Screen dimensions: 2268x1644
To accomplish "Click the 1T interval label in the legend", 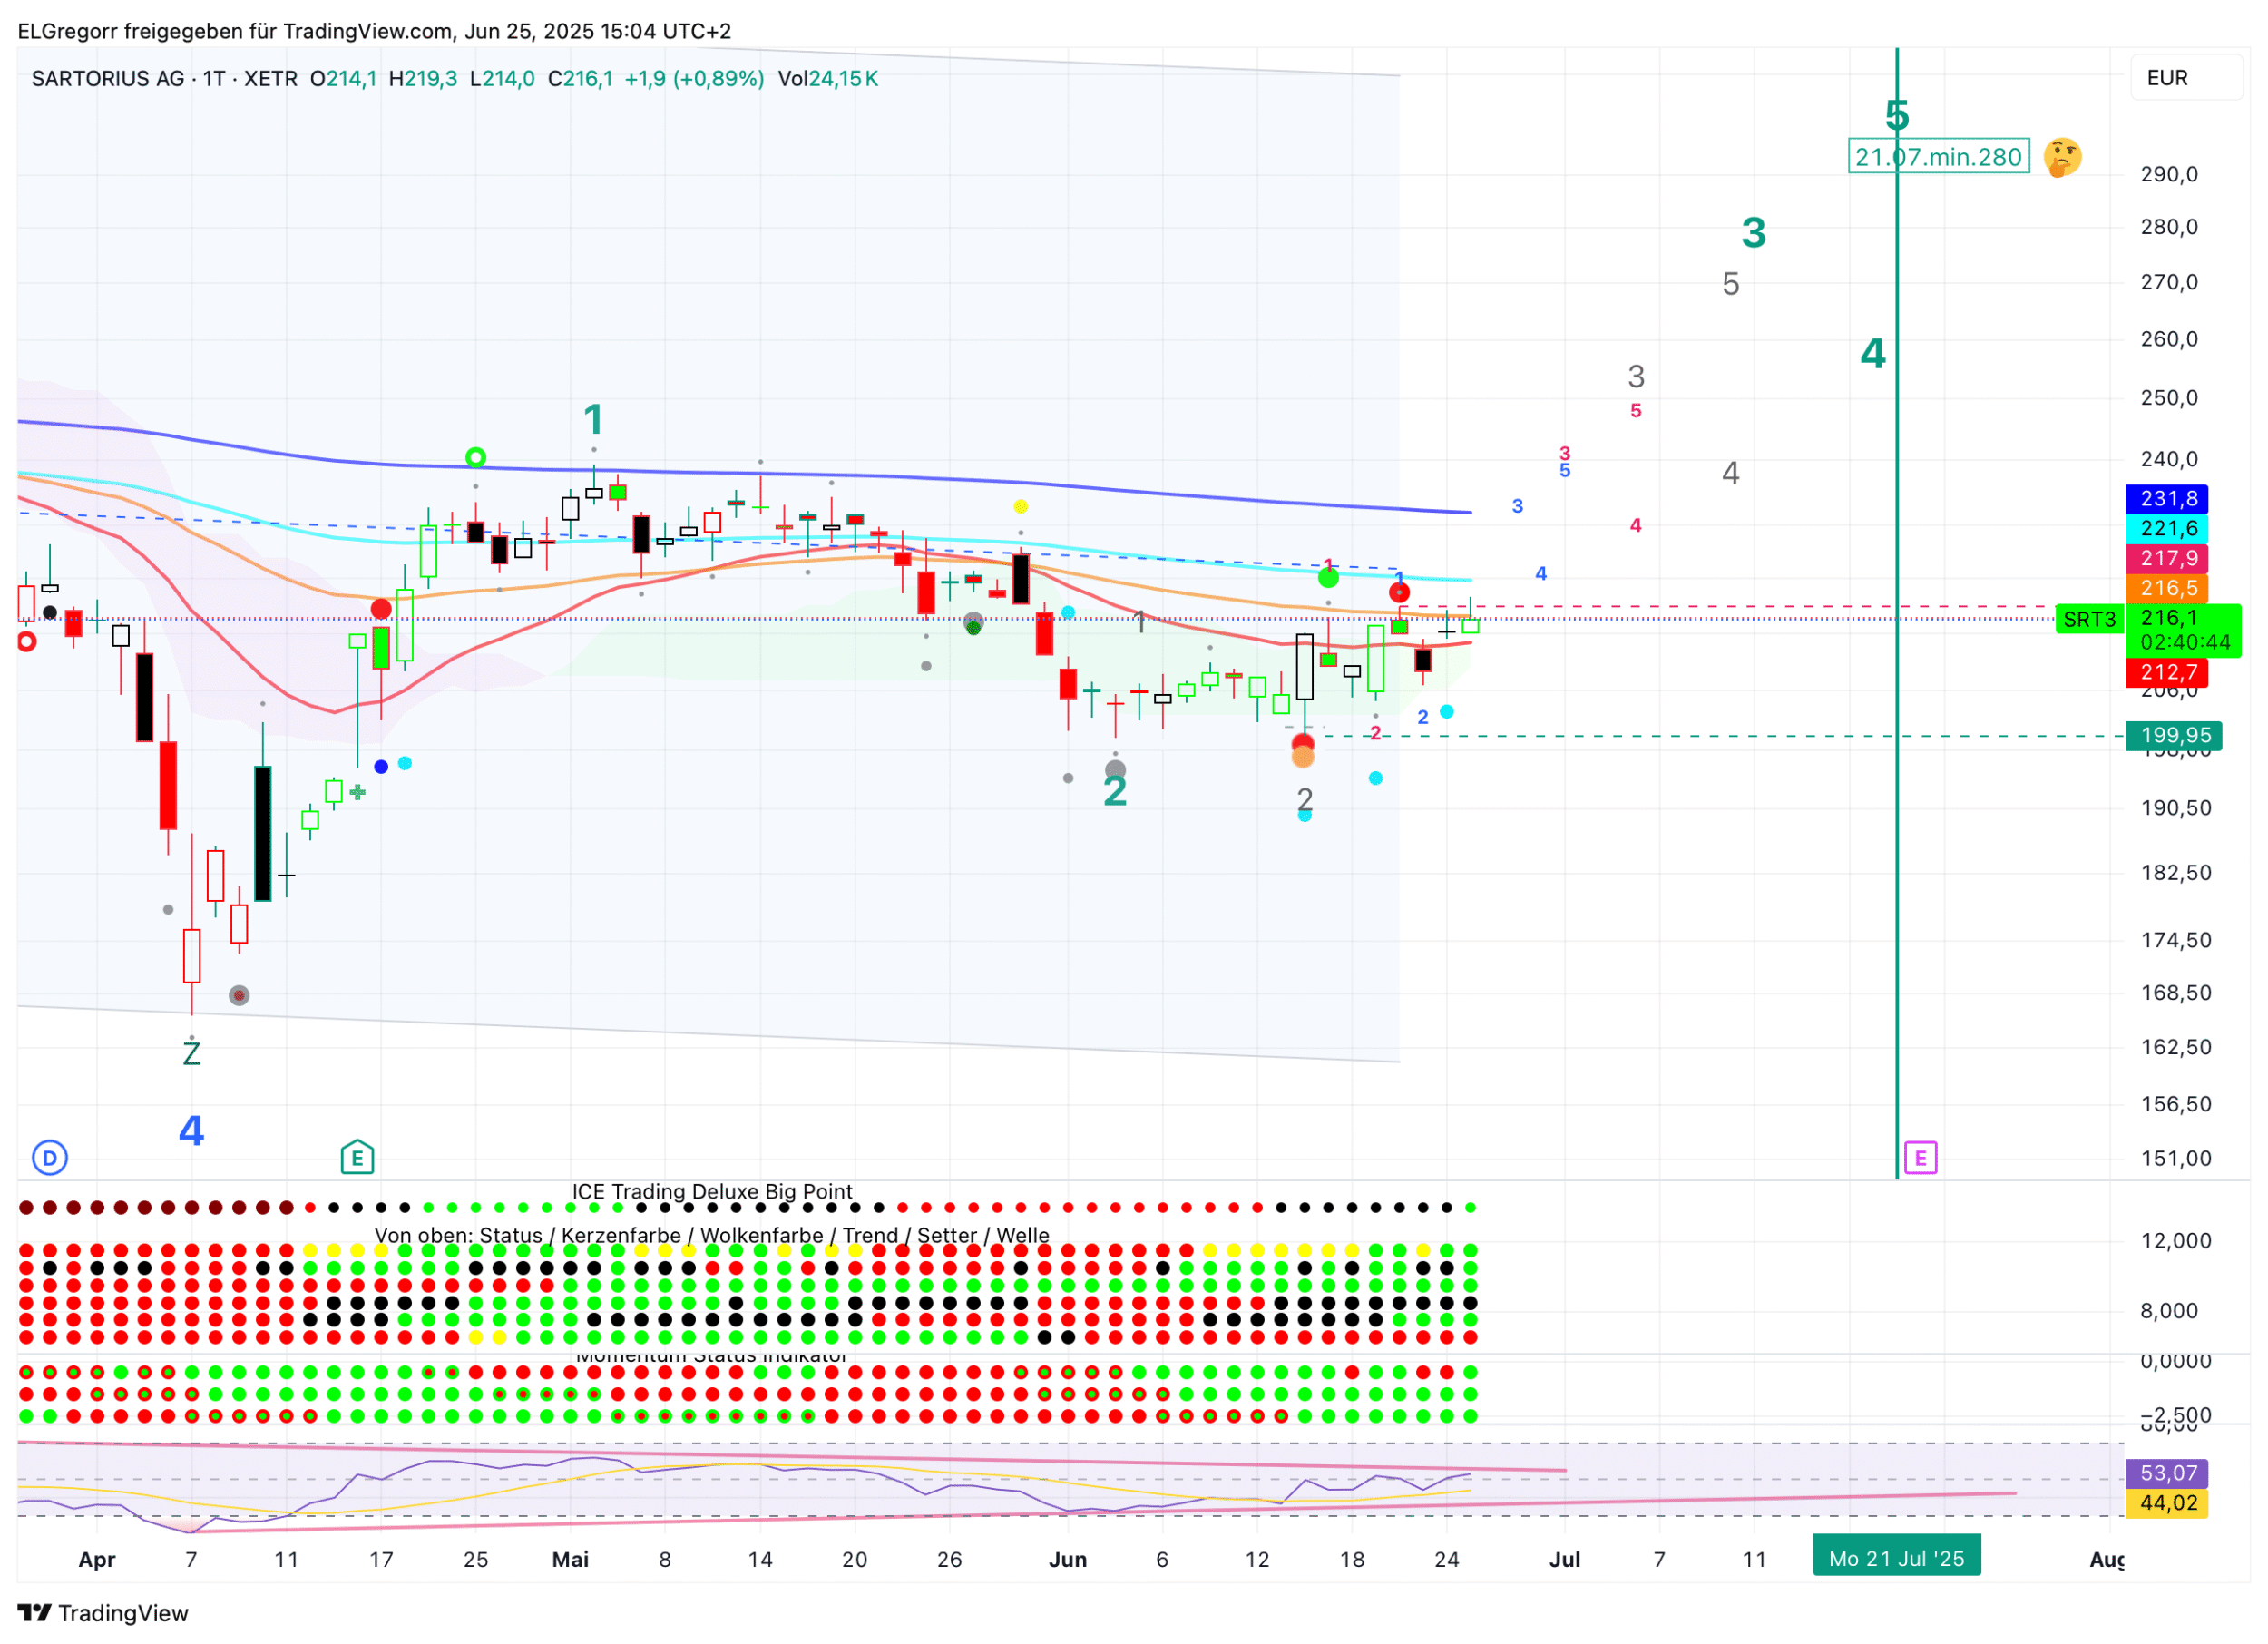I will coord(214,79).
